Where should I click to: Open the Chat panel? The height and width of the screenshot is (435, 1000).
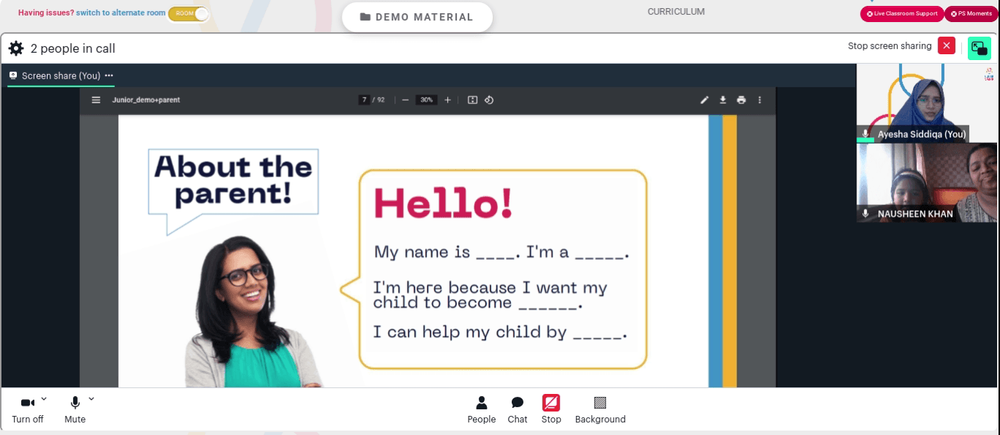(517, 409)
